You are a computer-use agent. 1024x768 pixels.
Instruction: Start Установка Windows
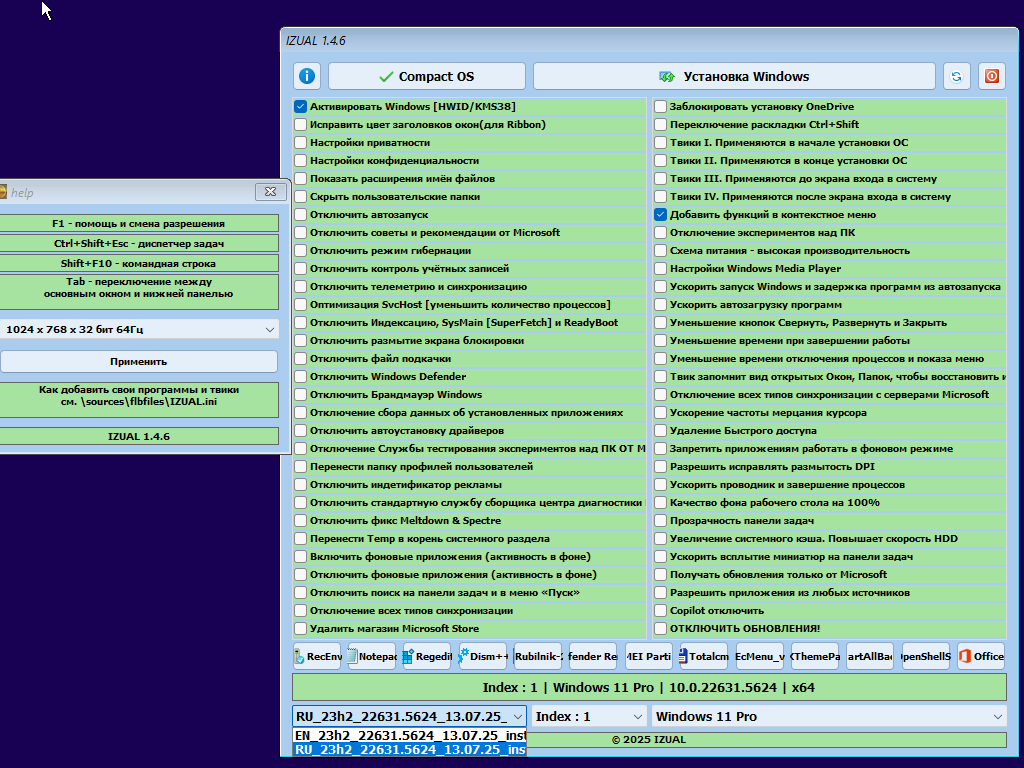point(734,76)
